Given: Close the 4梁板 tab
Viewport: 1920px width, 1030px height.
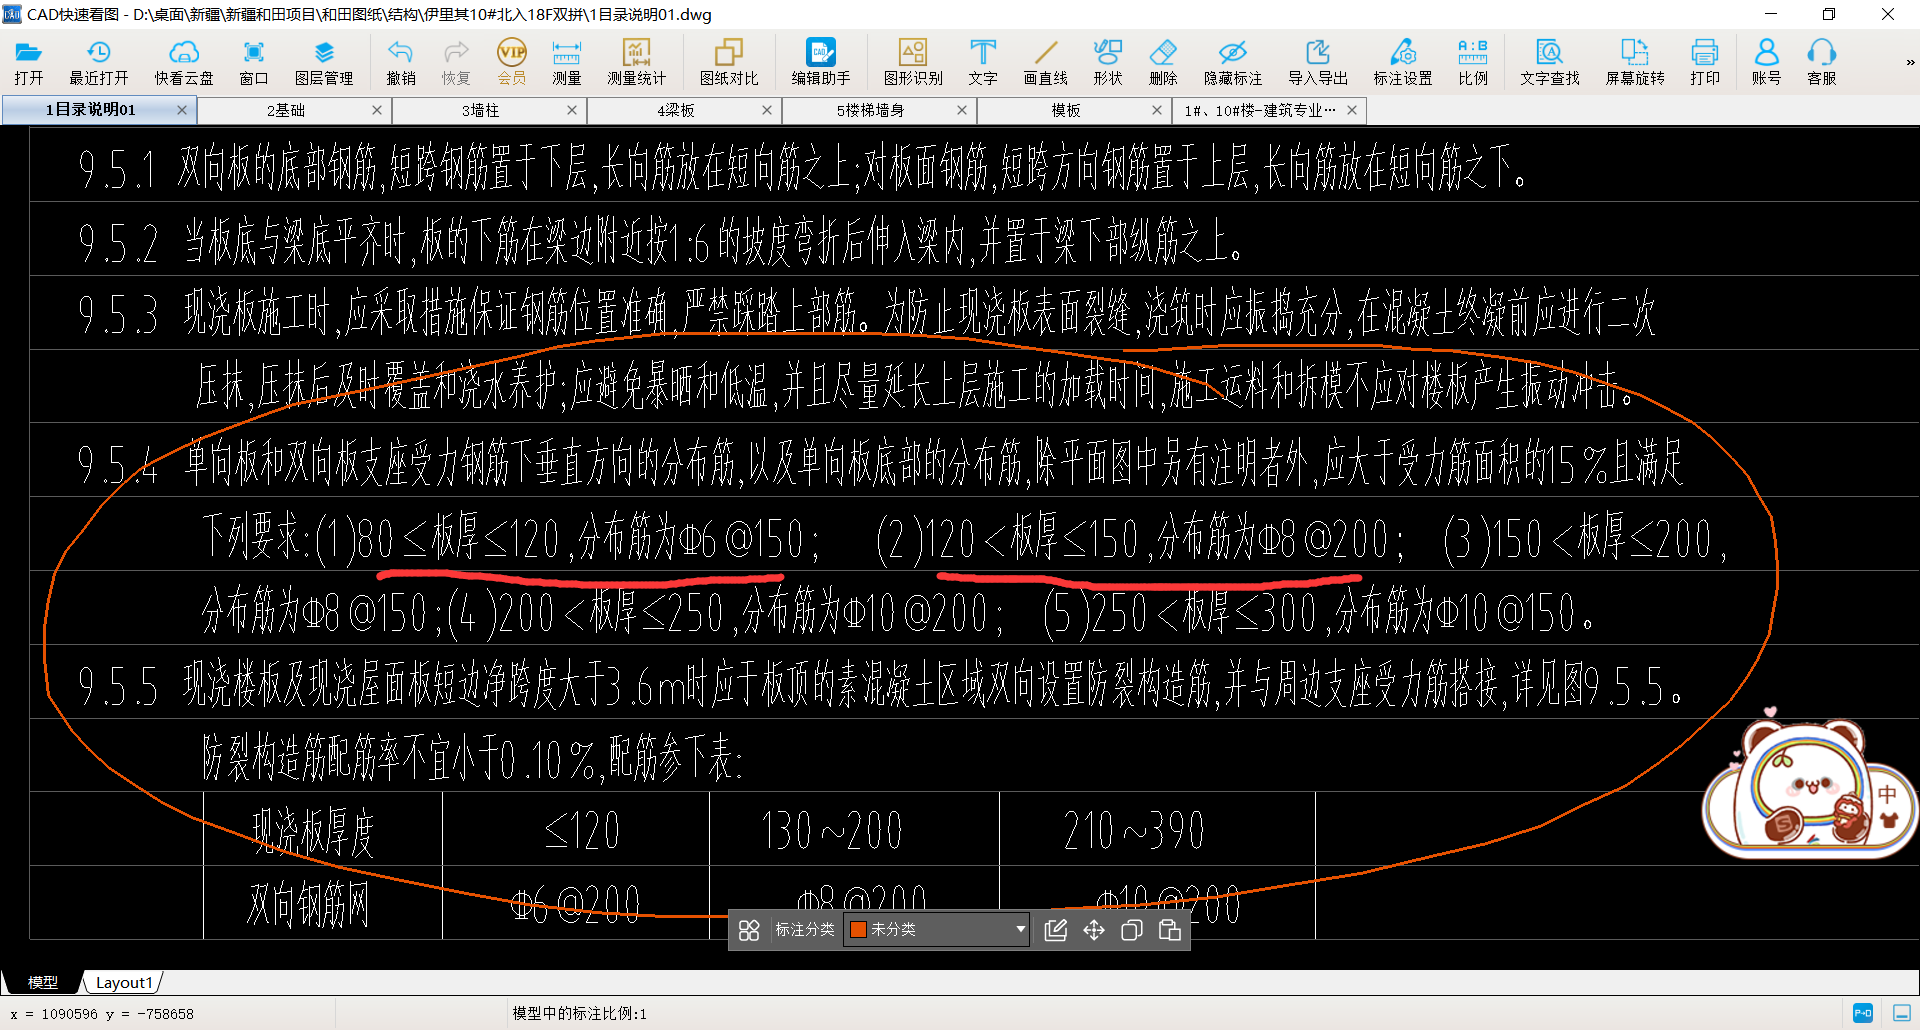Looking at the screenshot, I should (x=767, y=110).
